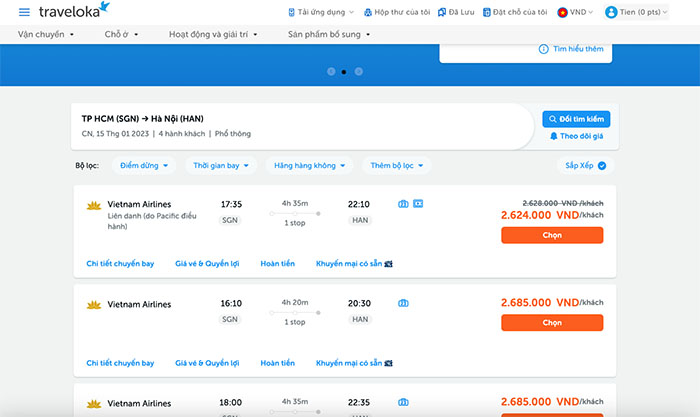Click the Traveloka logo
700x417 pixels.
74,10
